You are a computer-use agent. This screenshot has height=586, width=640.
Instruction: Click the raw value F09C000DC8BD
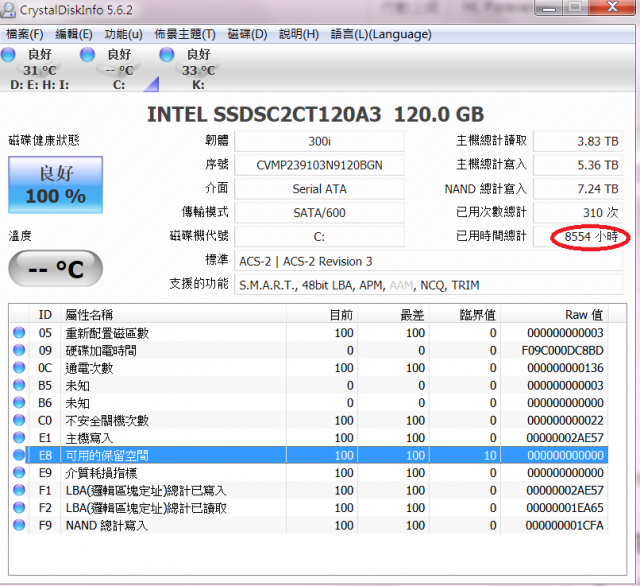pos(562,350)
